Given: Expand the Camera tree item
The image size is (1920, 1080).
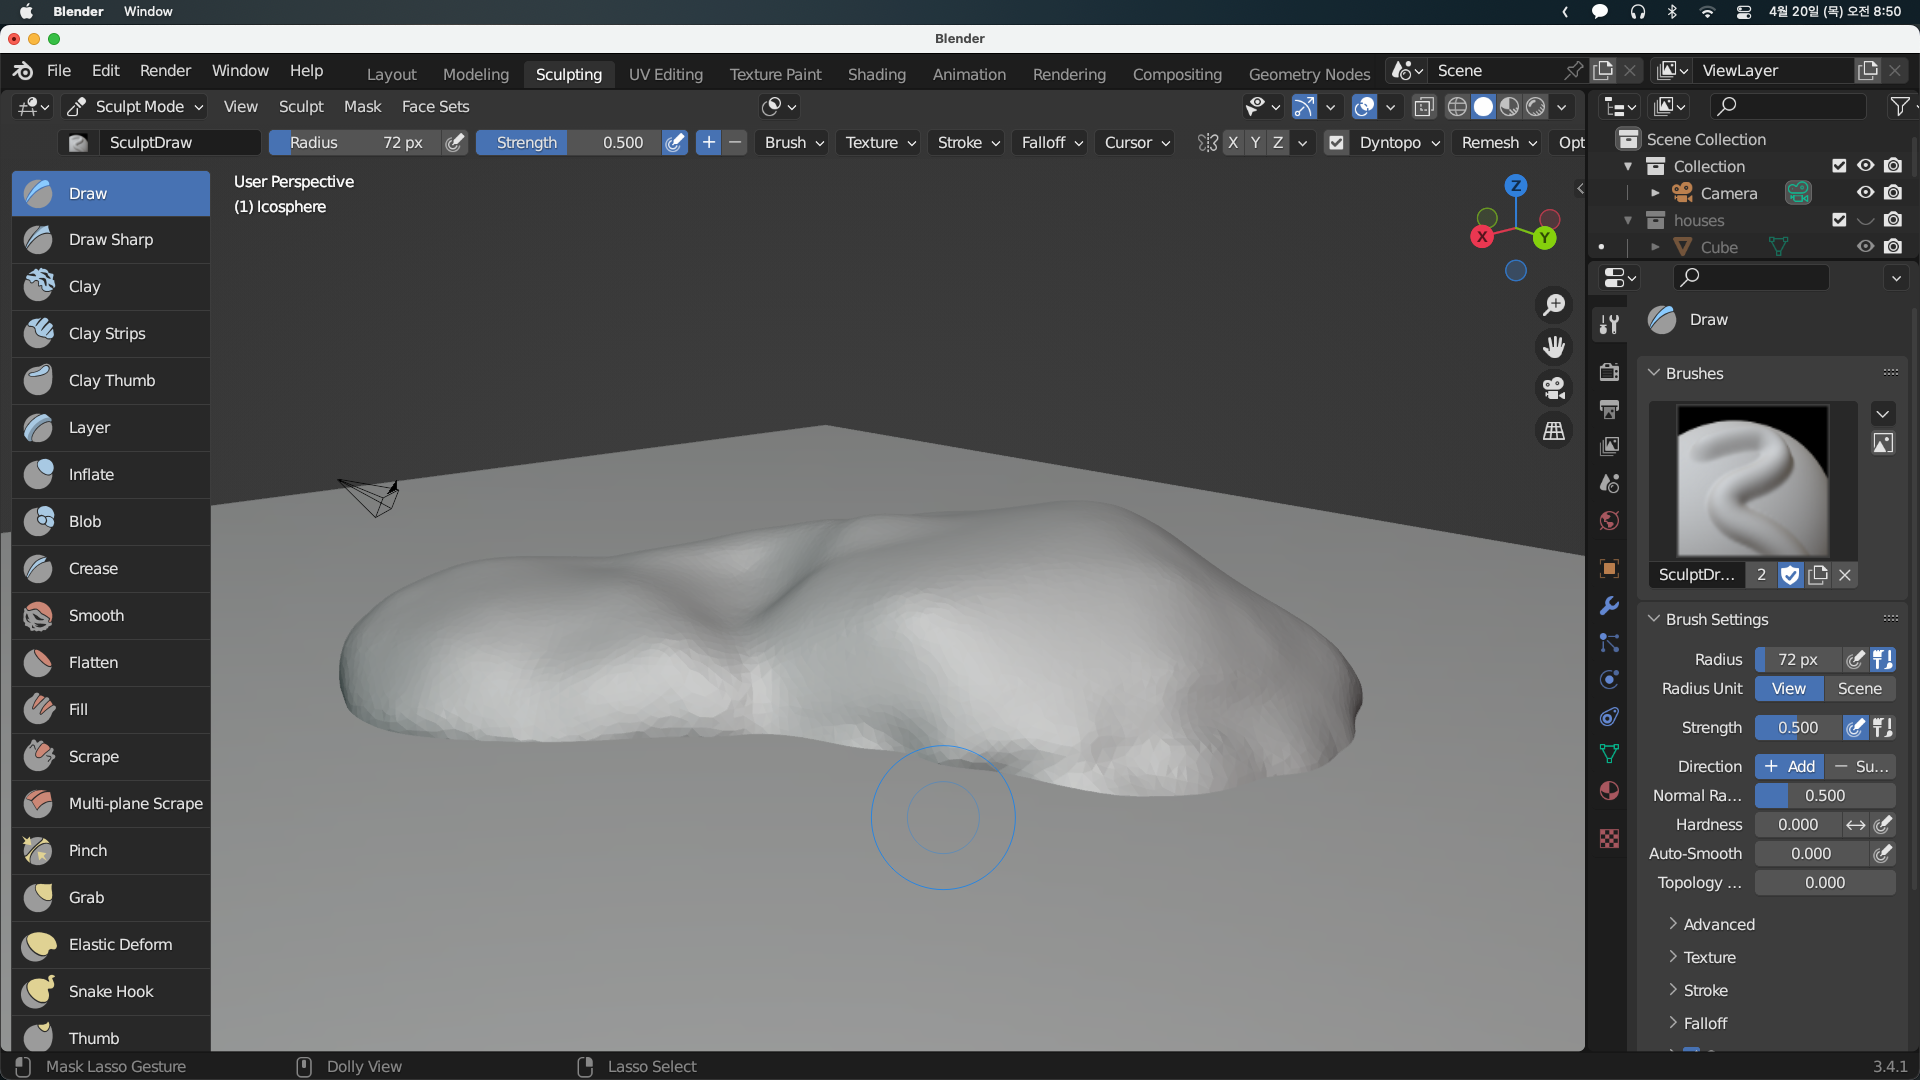Looking at the screenshot, I should click(1655, 193).
